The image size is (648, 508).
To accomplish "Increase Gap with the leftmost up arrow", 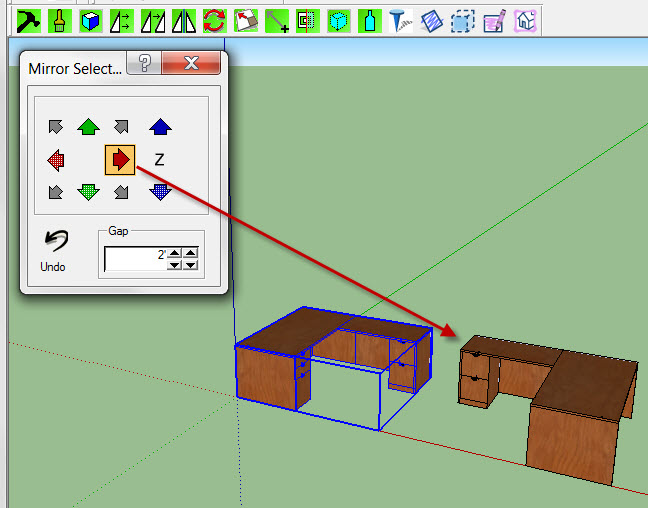I will click(174, 253).
